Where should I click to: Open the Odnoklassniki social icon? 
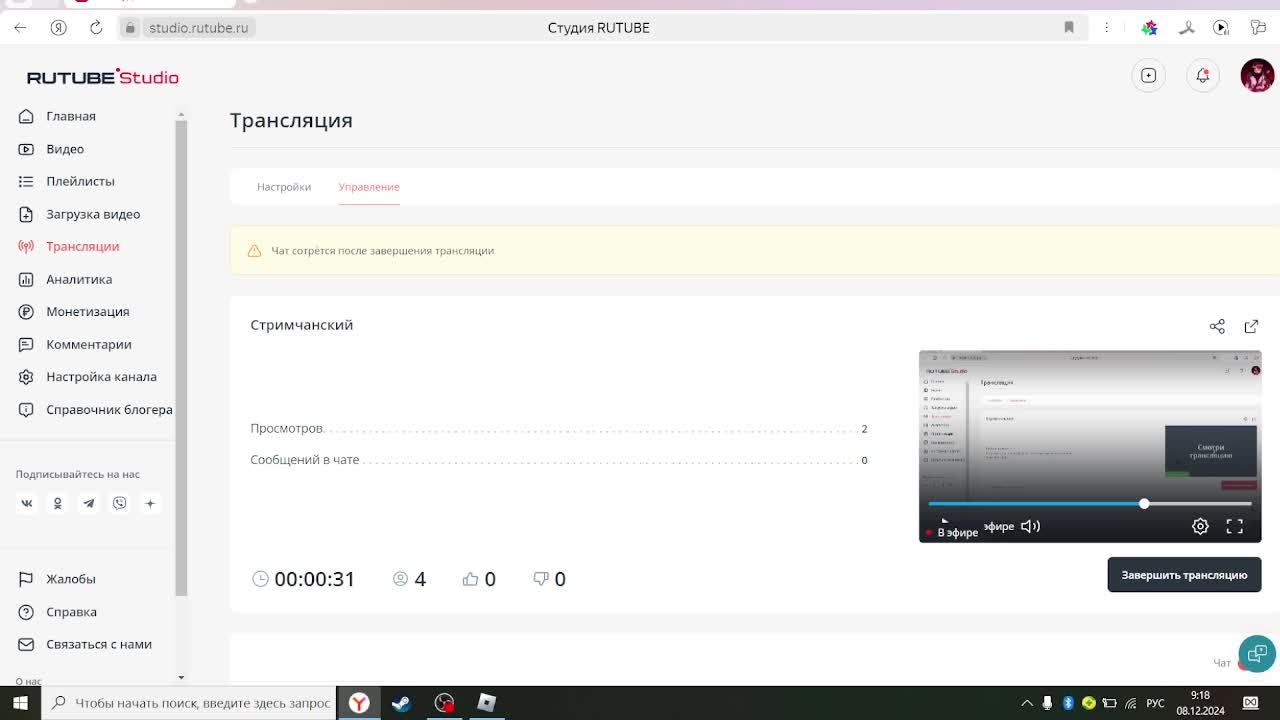pos(58,503)
